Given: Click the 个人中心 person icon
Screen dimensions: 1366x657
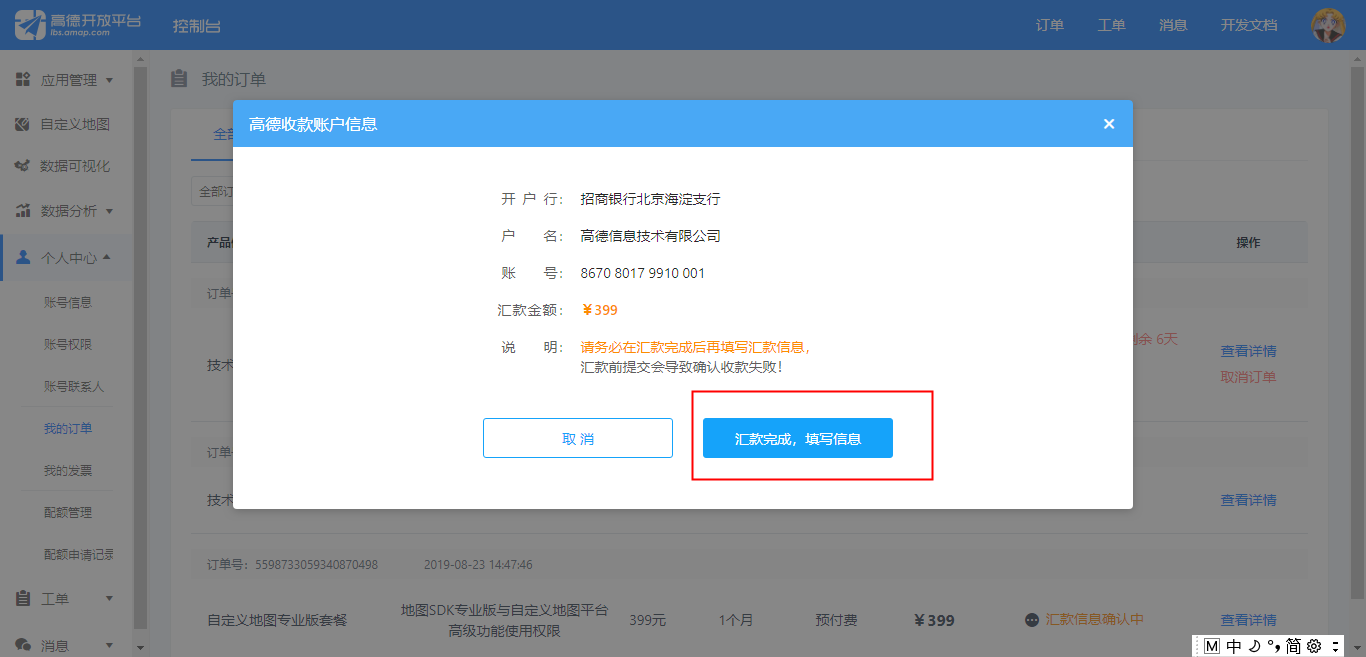Looking at the screenshot, I should 23,257.
